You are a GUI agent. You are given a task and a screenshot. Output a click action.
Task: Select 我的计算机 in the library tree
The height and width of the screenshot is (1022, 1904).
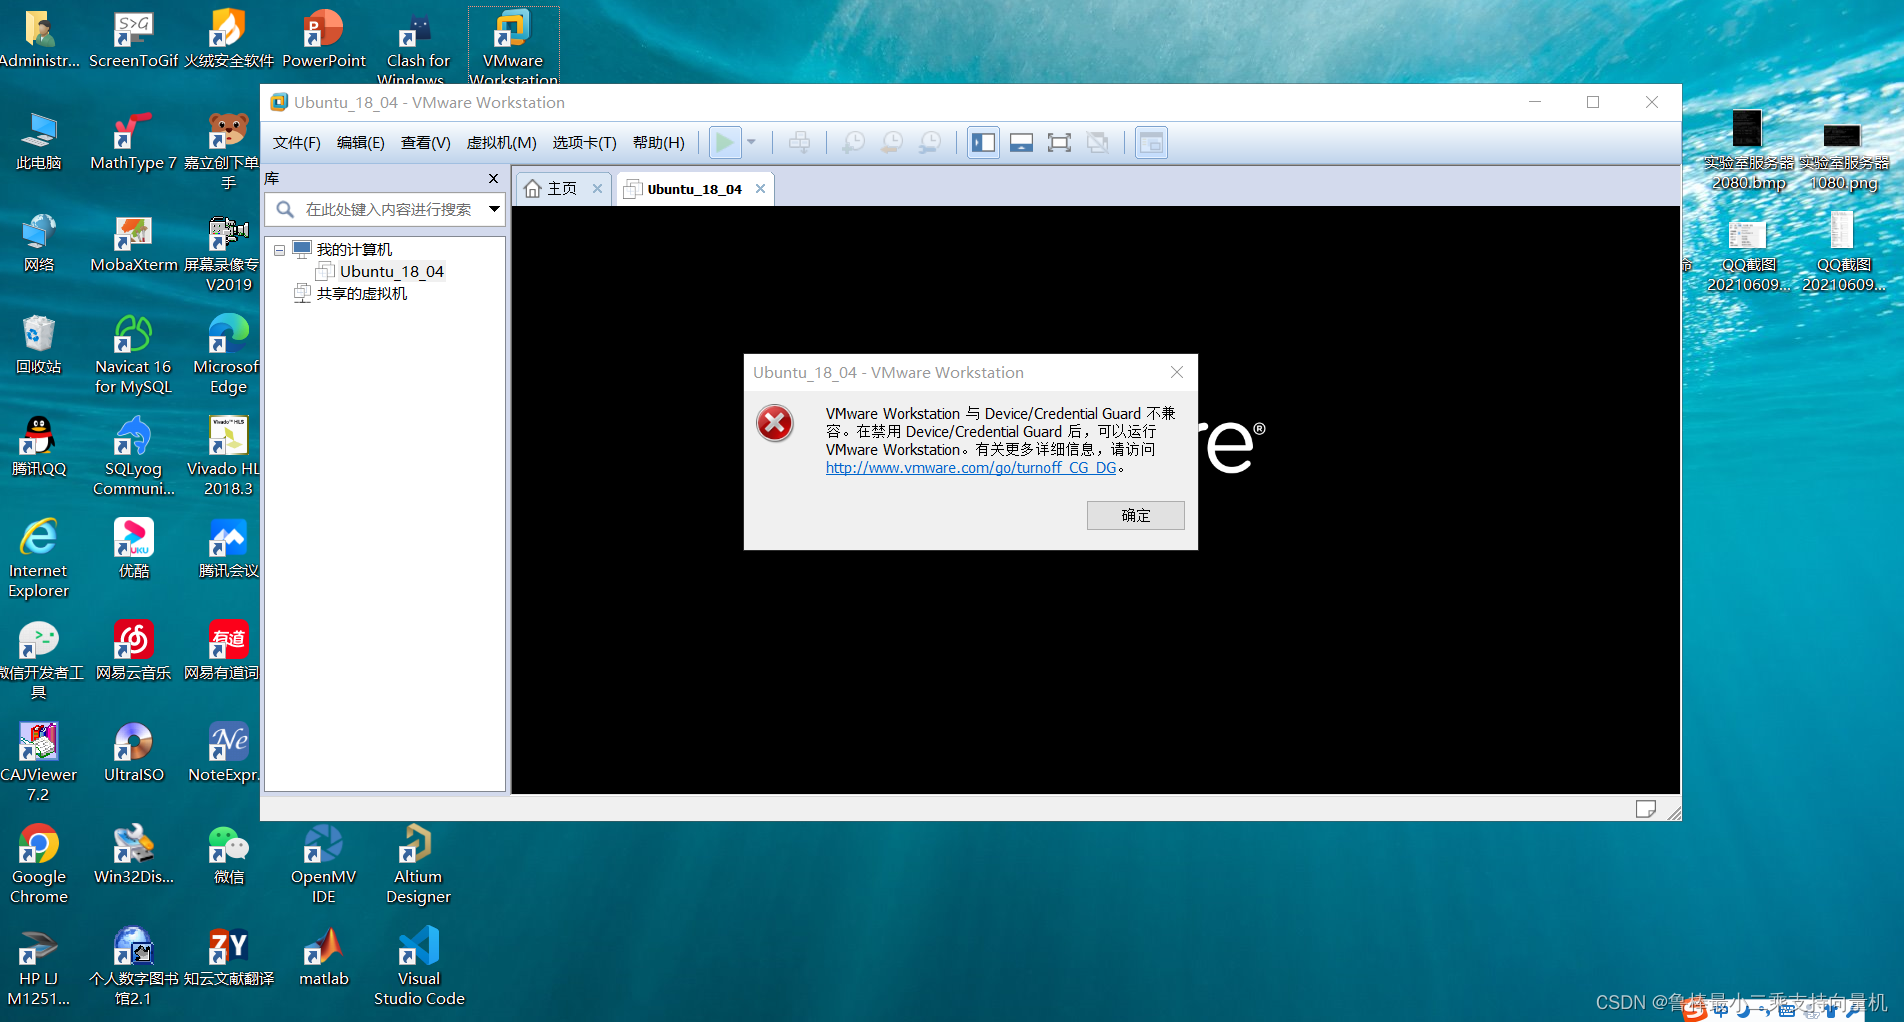tap(354, 249)
